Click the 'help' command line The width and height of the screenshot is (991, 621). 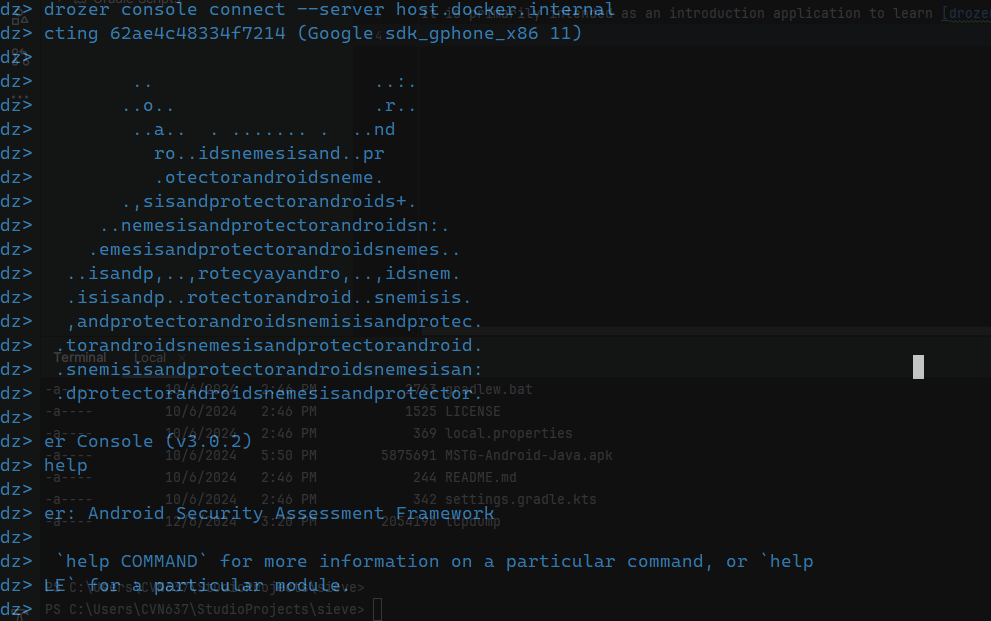click(x=66, y=466)
